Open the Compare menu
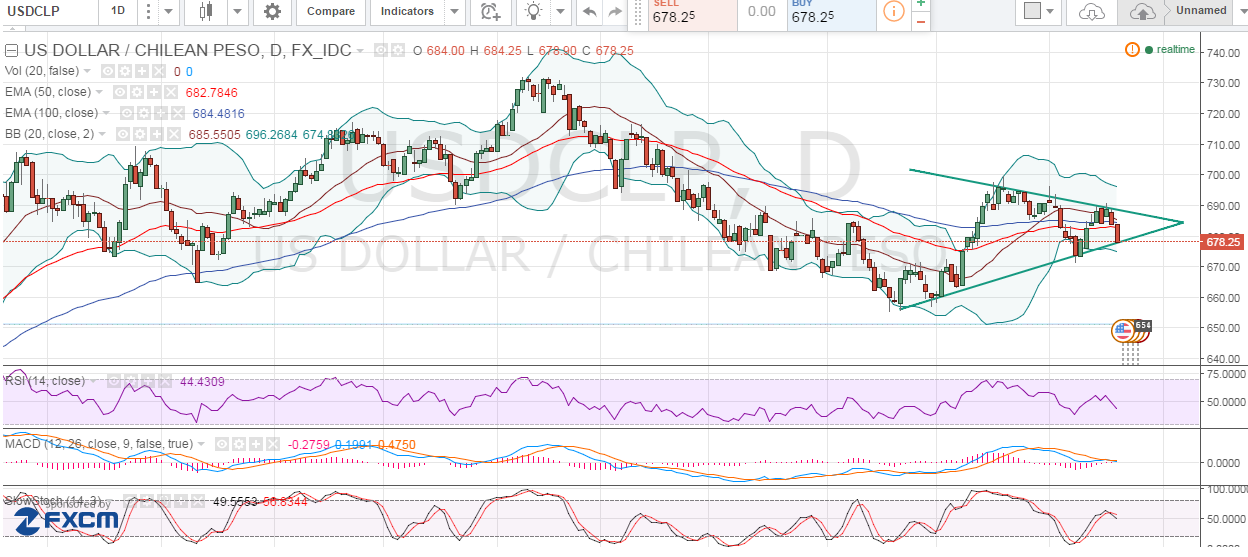Screen dimensions: 1248x557 coord(331,12)
